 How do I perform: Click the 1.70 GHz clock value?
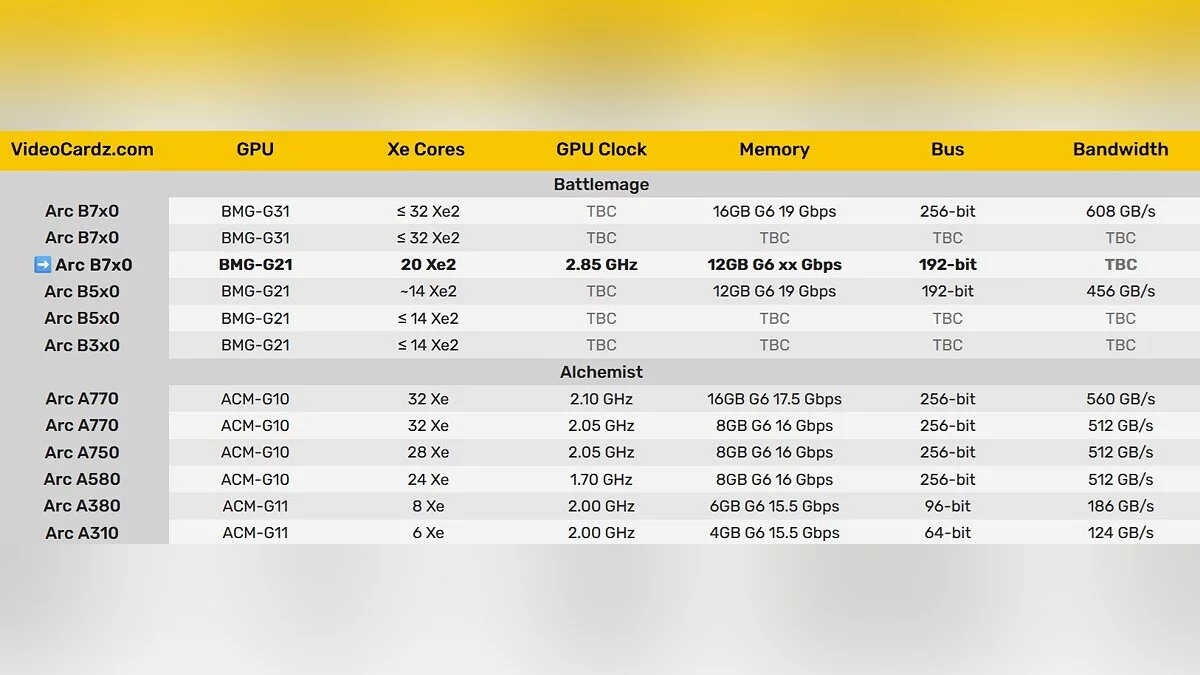pyautogui.click(x=601, y=479)
